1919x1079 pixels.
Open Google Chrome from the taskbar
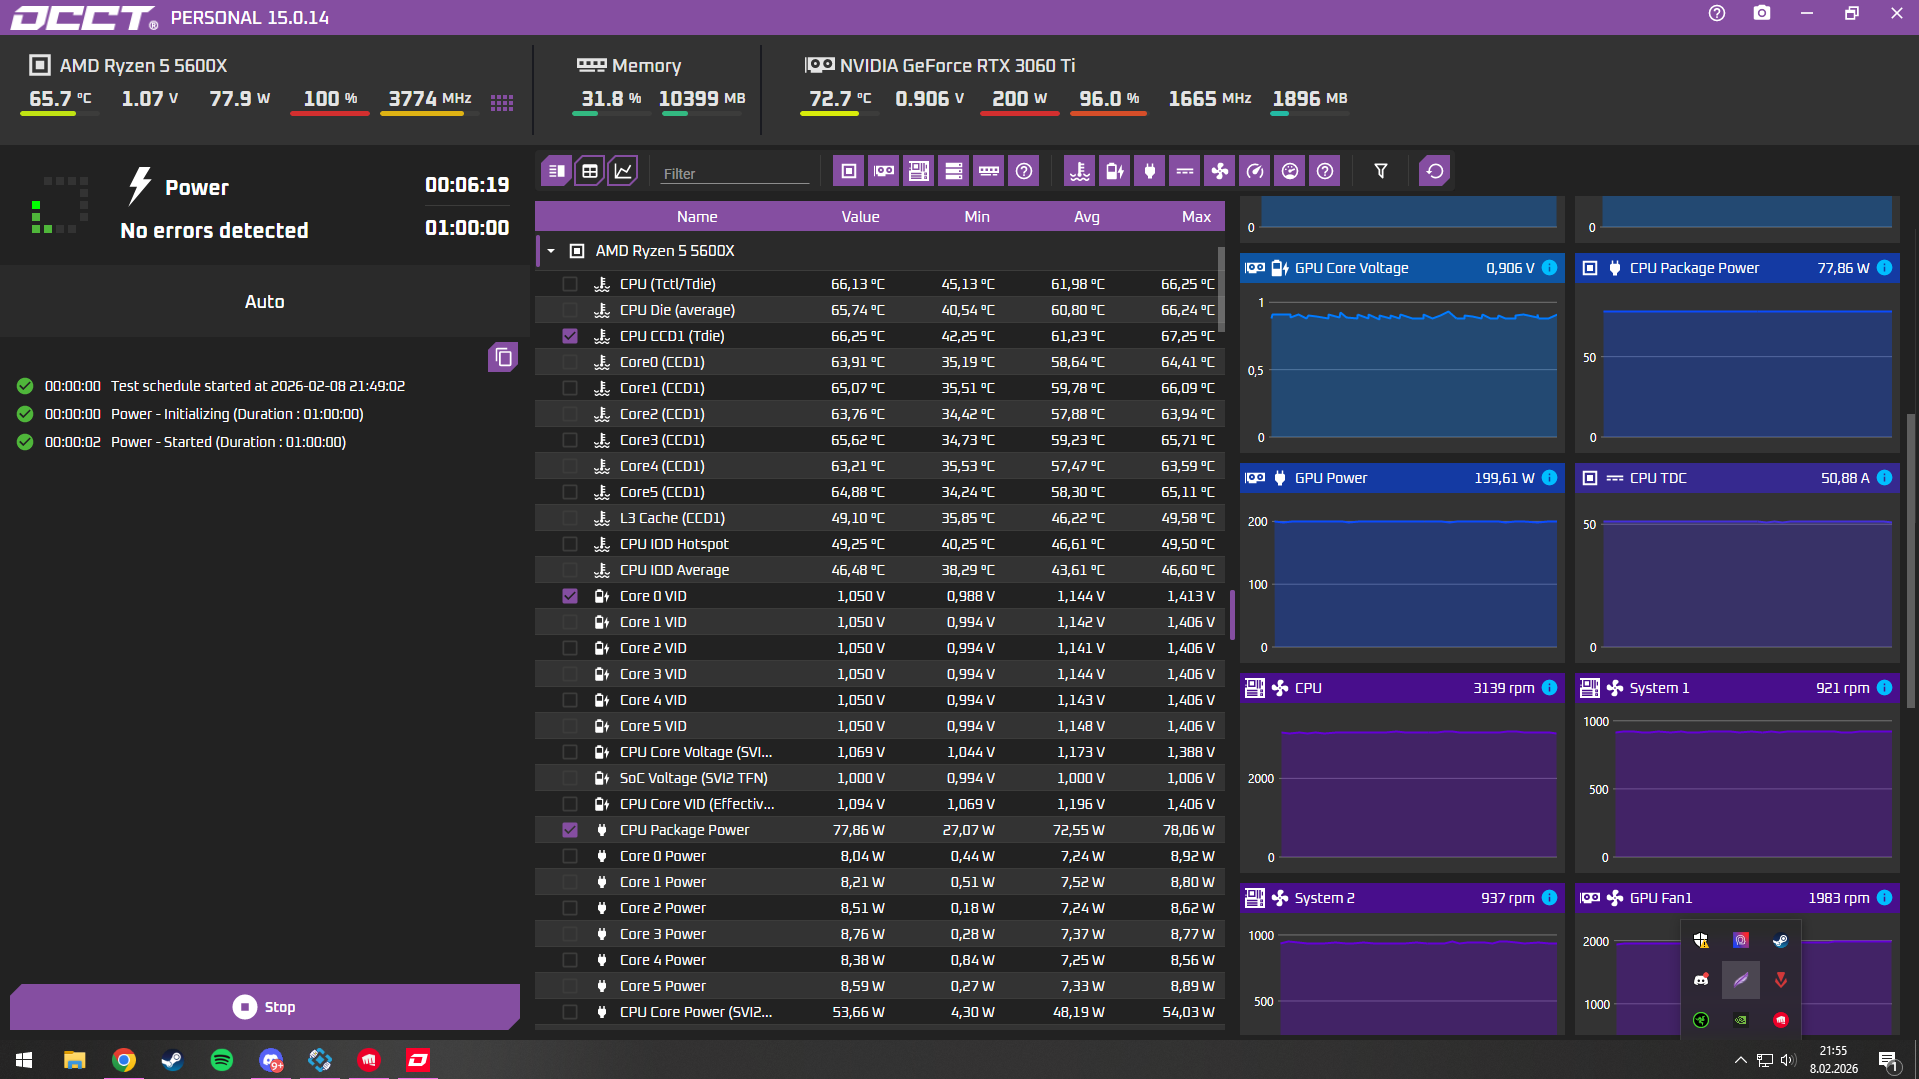pos(124,1060)
